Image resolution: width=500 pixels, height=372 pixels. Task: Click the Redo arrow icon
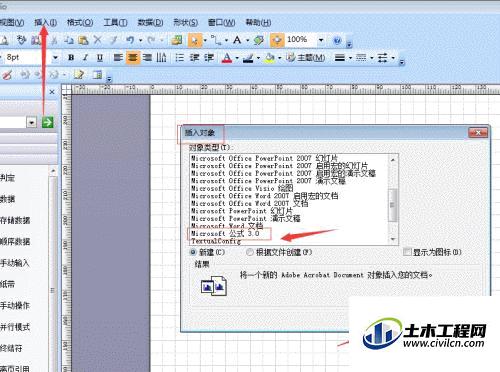151,40
